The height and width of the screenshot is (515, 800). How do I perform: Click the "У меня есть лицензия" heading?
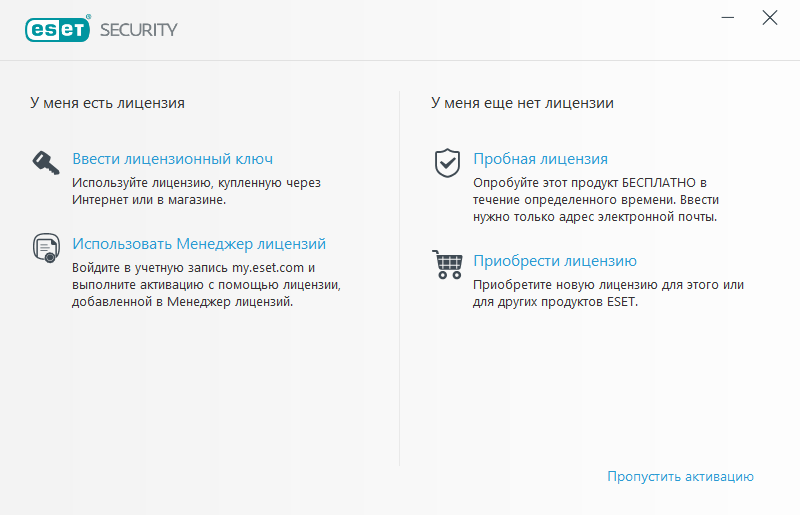pos(107,103)
